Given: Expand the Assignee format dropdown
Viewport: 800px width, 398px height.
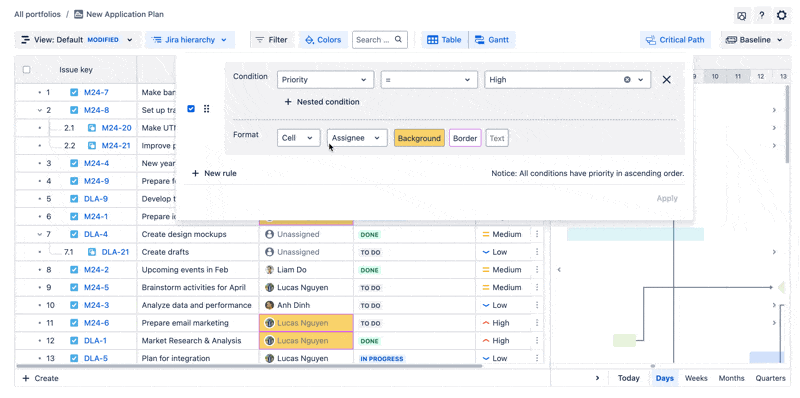Looking at the screenshot, I should (x=357, y=138).
